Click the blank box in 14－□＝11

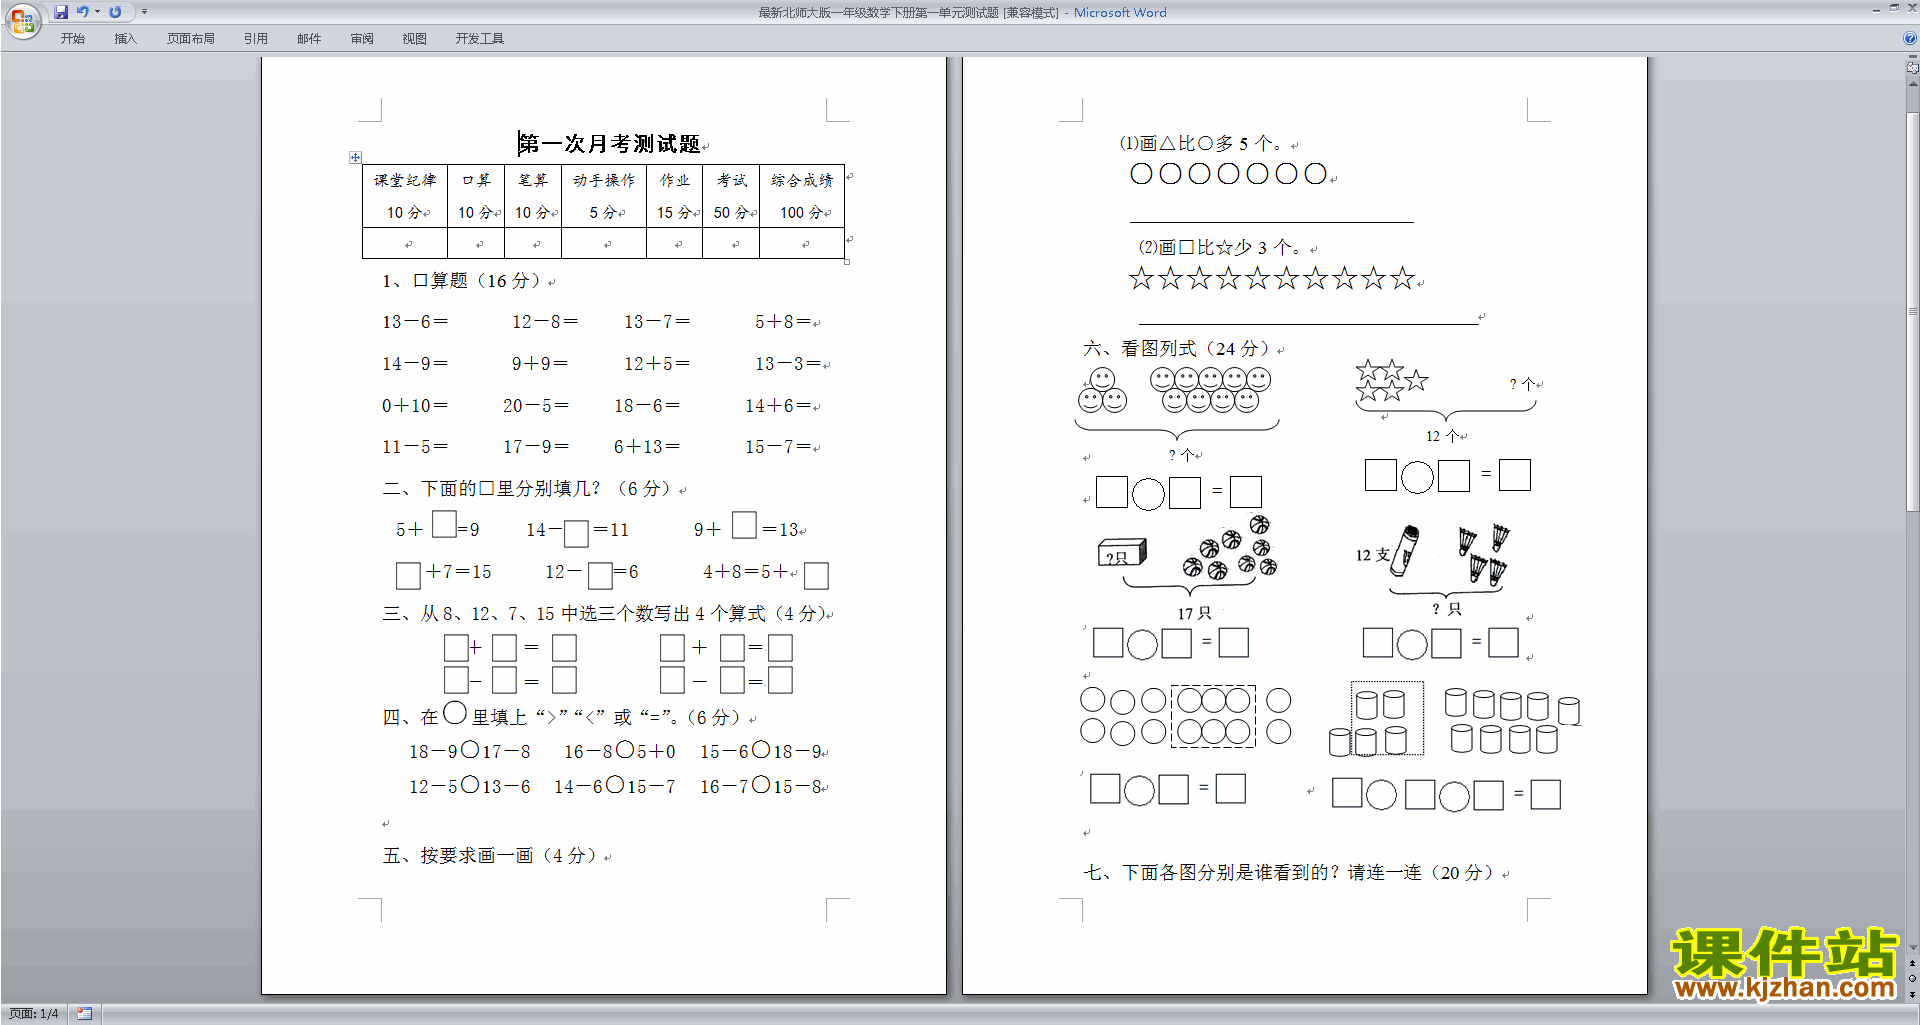point(576,534)
